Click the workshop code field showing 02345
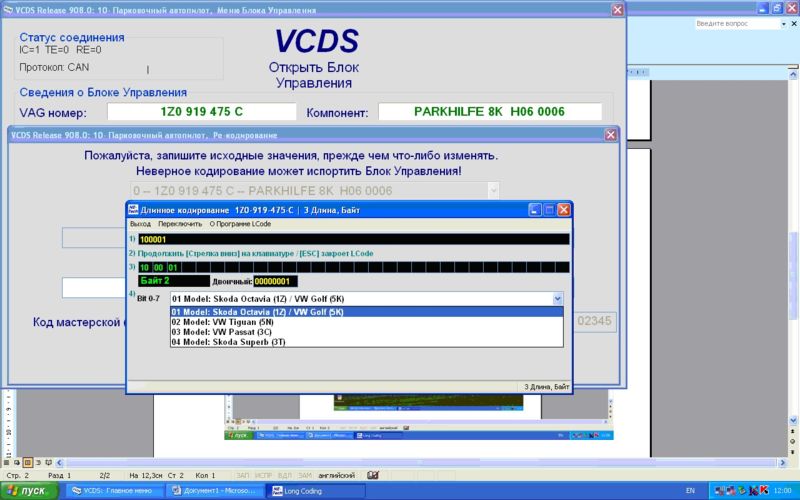This screenshot has width=800, height=500. pyautogui.click(x=594, y=321)
